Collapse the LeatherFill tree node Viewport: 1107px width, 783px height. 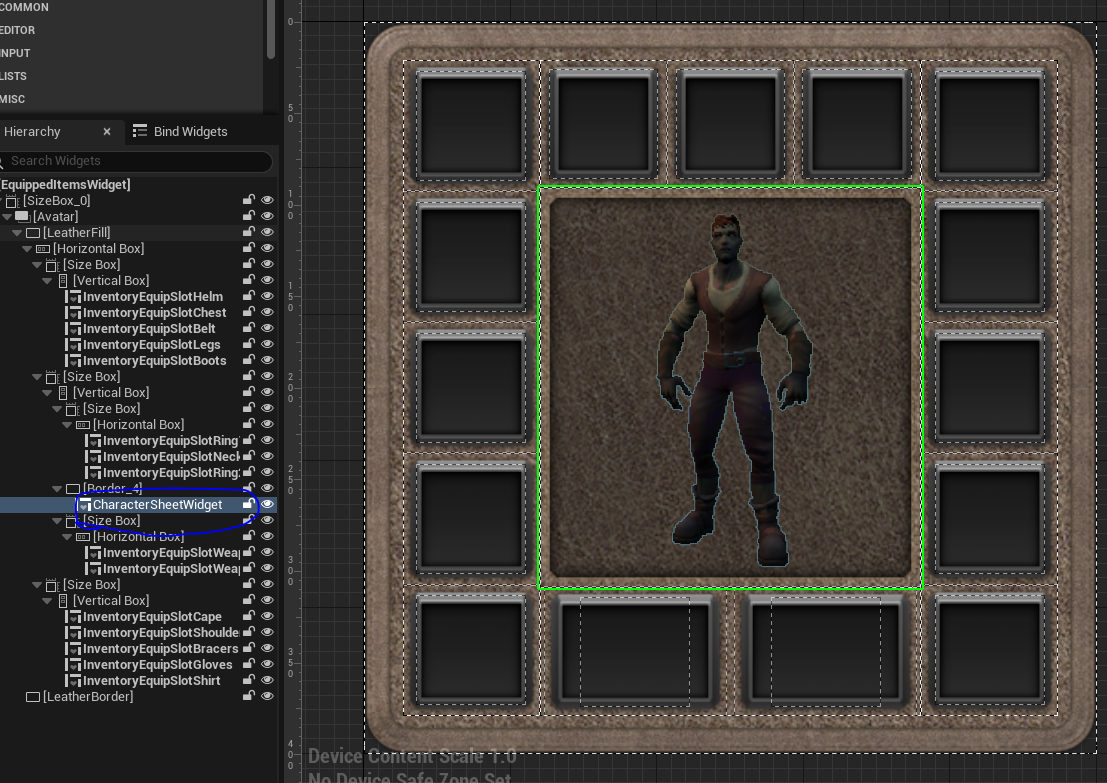click(17, 232)
